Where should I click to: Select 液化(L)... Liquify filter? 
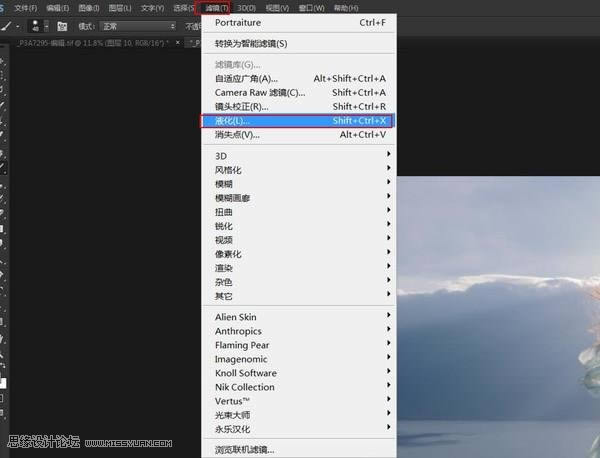point(298,121)
